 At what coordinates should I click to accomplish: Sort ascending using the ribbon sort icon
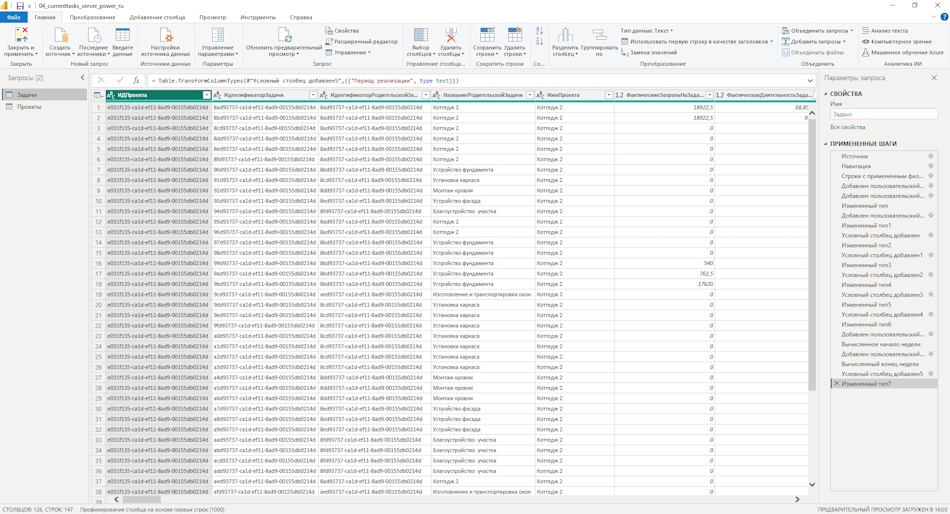click(539, 30)
